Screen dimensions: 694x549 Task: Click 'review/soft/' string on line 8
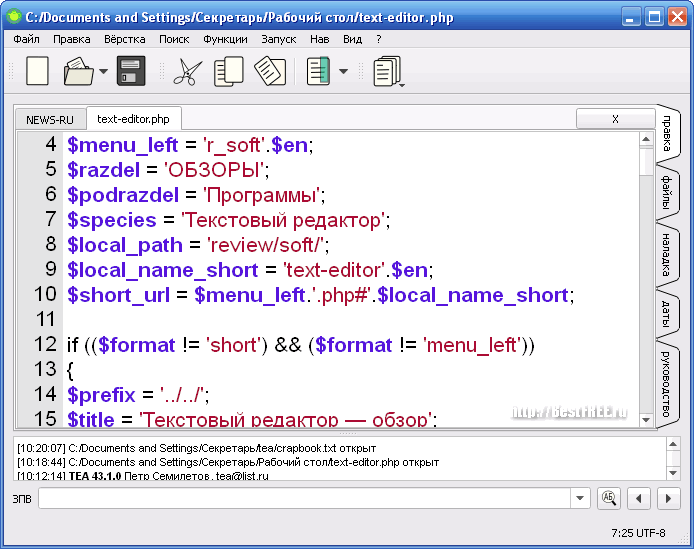click(266, 245)
